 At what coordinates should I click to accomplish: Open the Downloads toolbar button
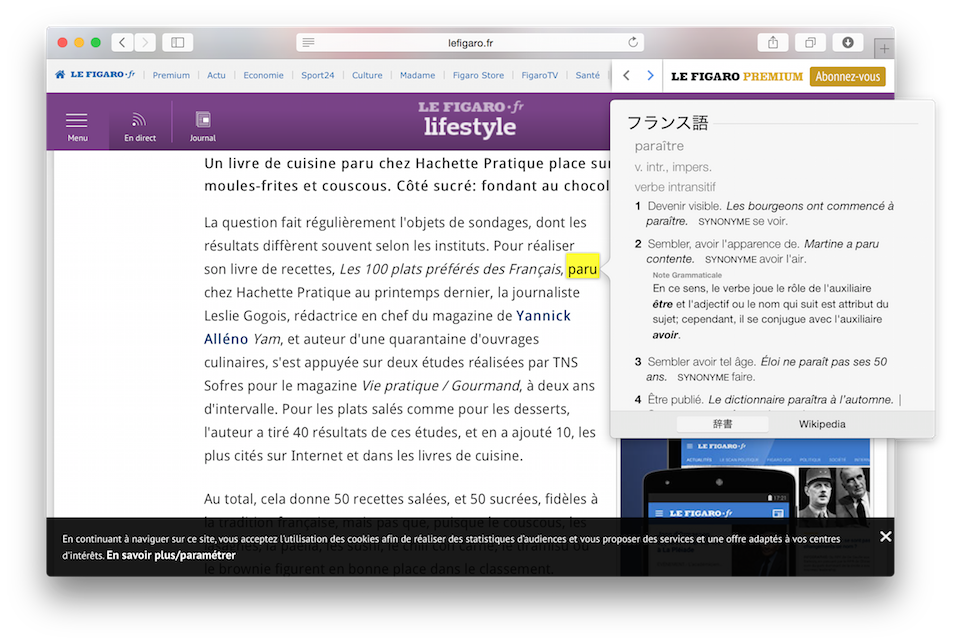(847, 42)
